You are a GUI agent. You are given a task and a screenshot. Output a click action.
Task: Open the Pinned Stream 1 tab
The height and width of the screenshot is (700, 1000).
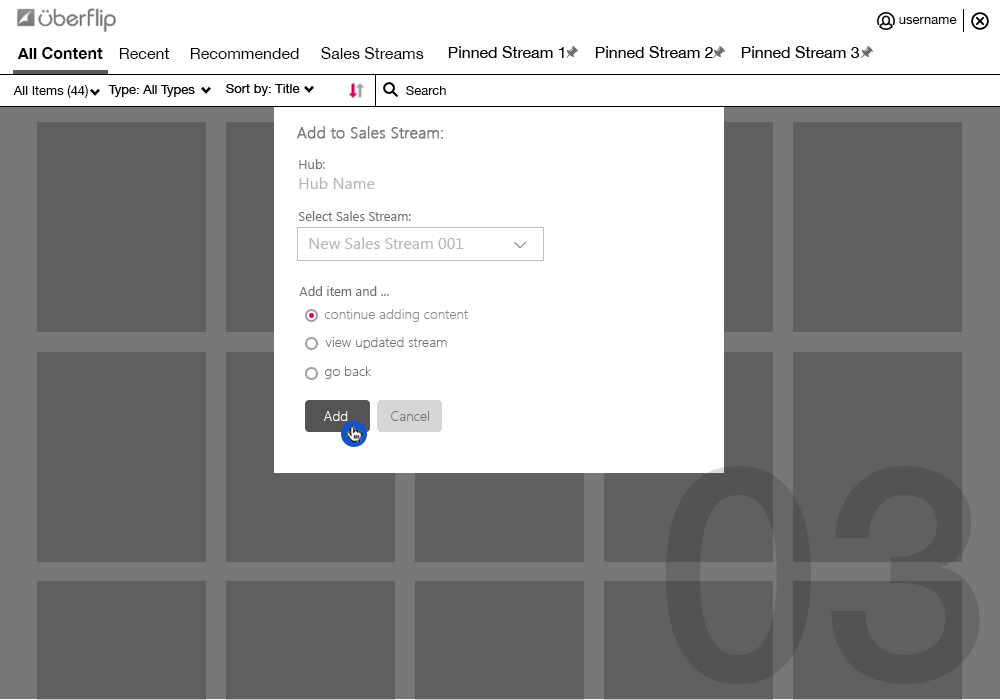tap(506, 52)
